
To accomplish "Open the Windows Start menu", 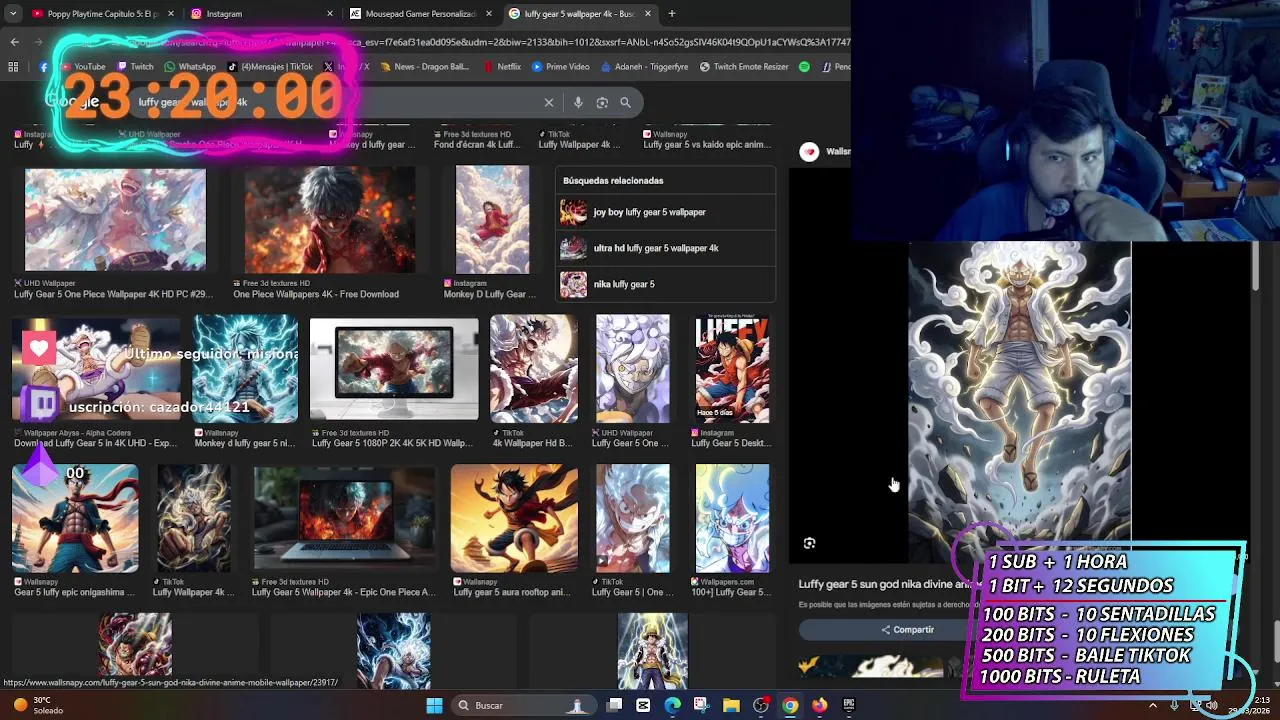I will point(434,705).
